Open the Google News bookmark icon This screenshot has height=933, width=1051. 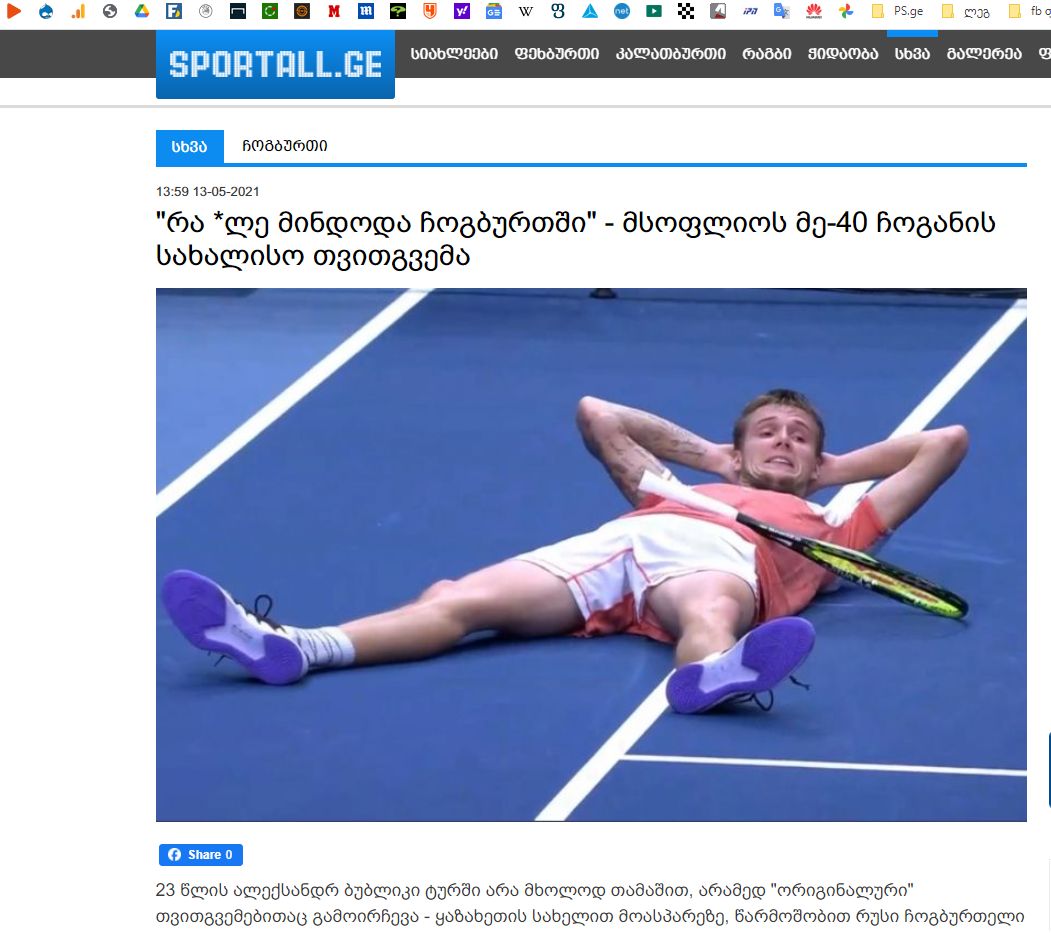[494, 11]
